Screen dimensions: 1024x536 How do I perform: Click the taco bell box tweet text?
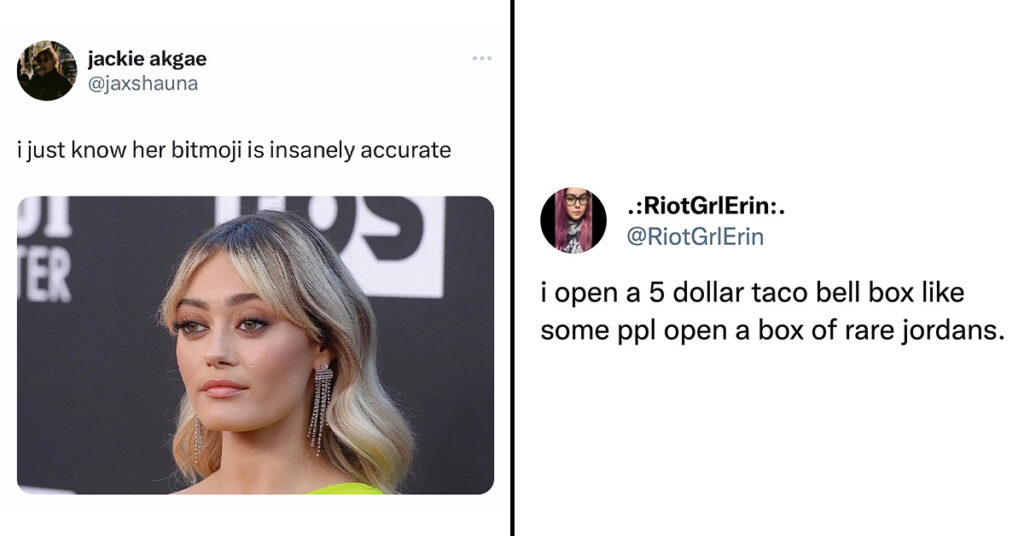pyautogui.click(x=772, y=311)
